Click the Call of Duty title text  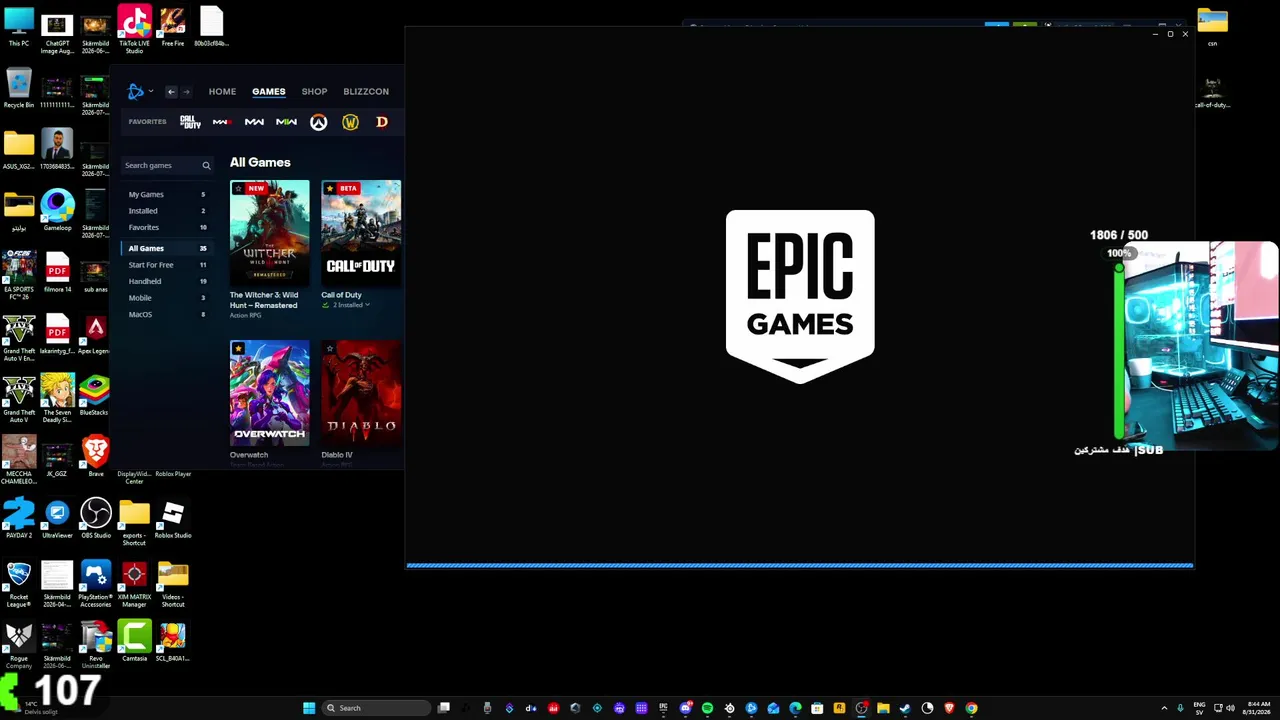(341, 295)
